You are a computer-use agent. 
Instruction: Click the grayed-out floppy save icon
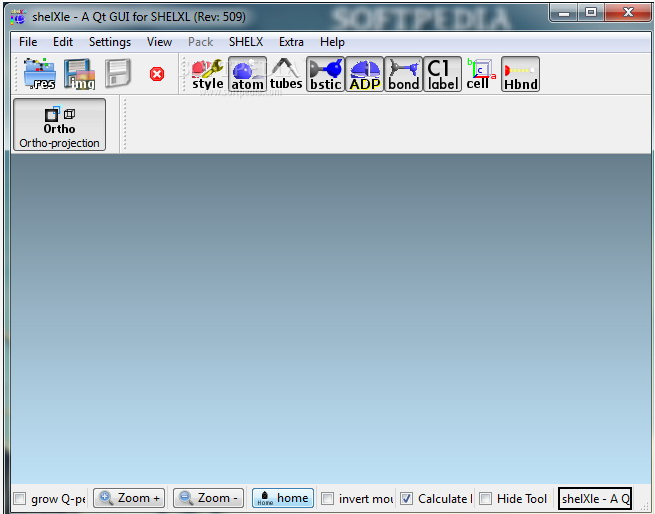click(118, 74)
